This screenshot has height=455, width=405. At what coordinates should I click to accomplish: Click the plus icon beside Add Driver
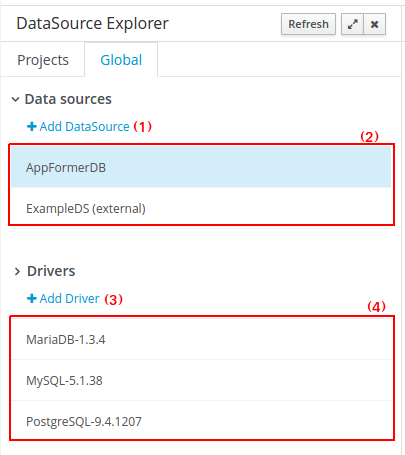(x=32, y=298)
